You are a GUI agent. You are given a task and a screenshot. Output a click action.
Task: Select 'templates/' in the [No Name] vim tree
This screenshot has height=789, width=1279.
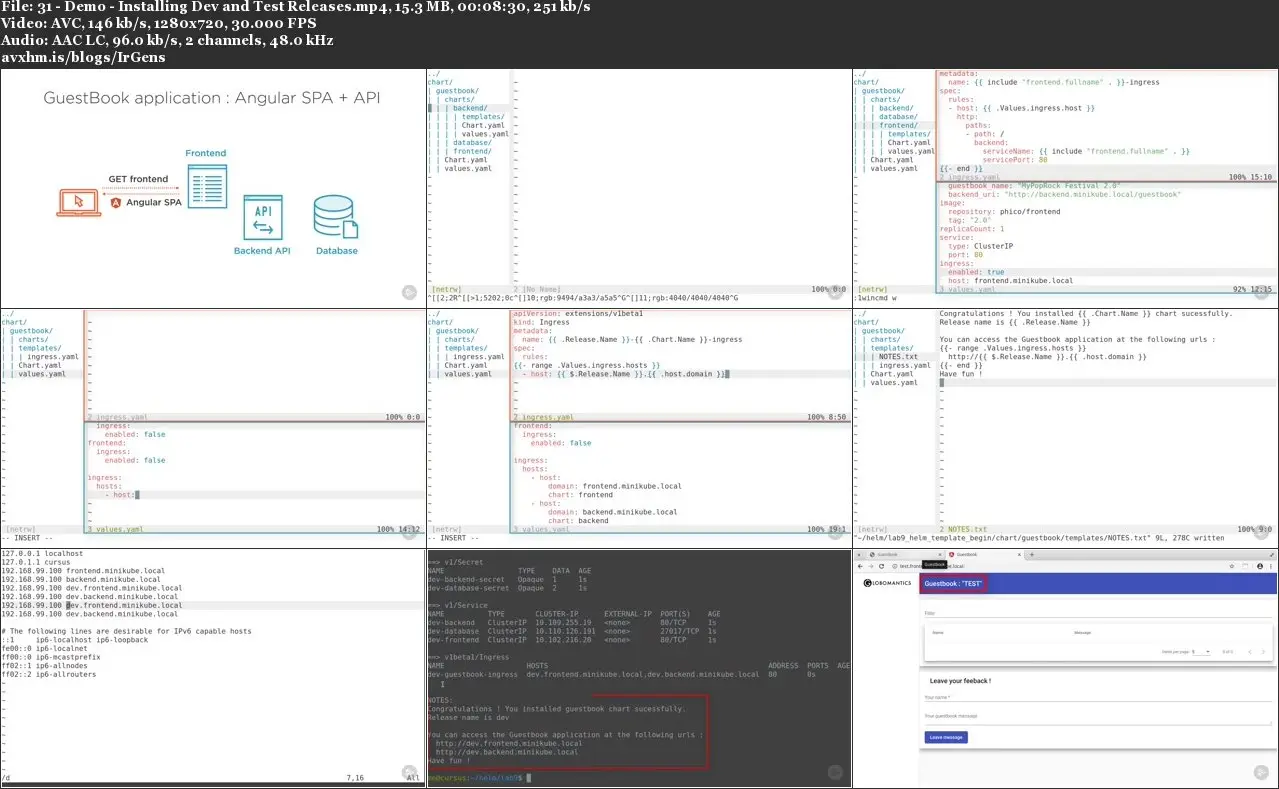point(482,117)
